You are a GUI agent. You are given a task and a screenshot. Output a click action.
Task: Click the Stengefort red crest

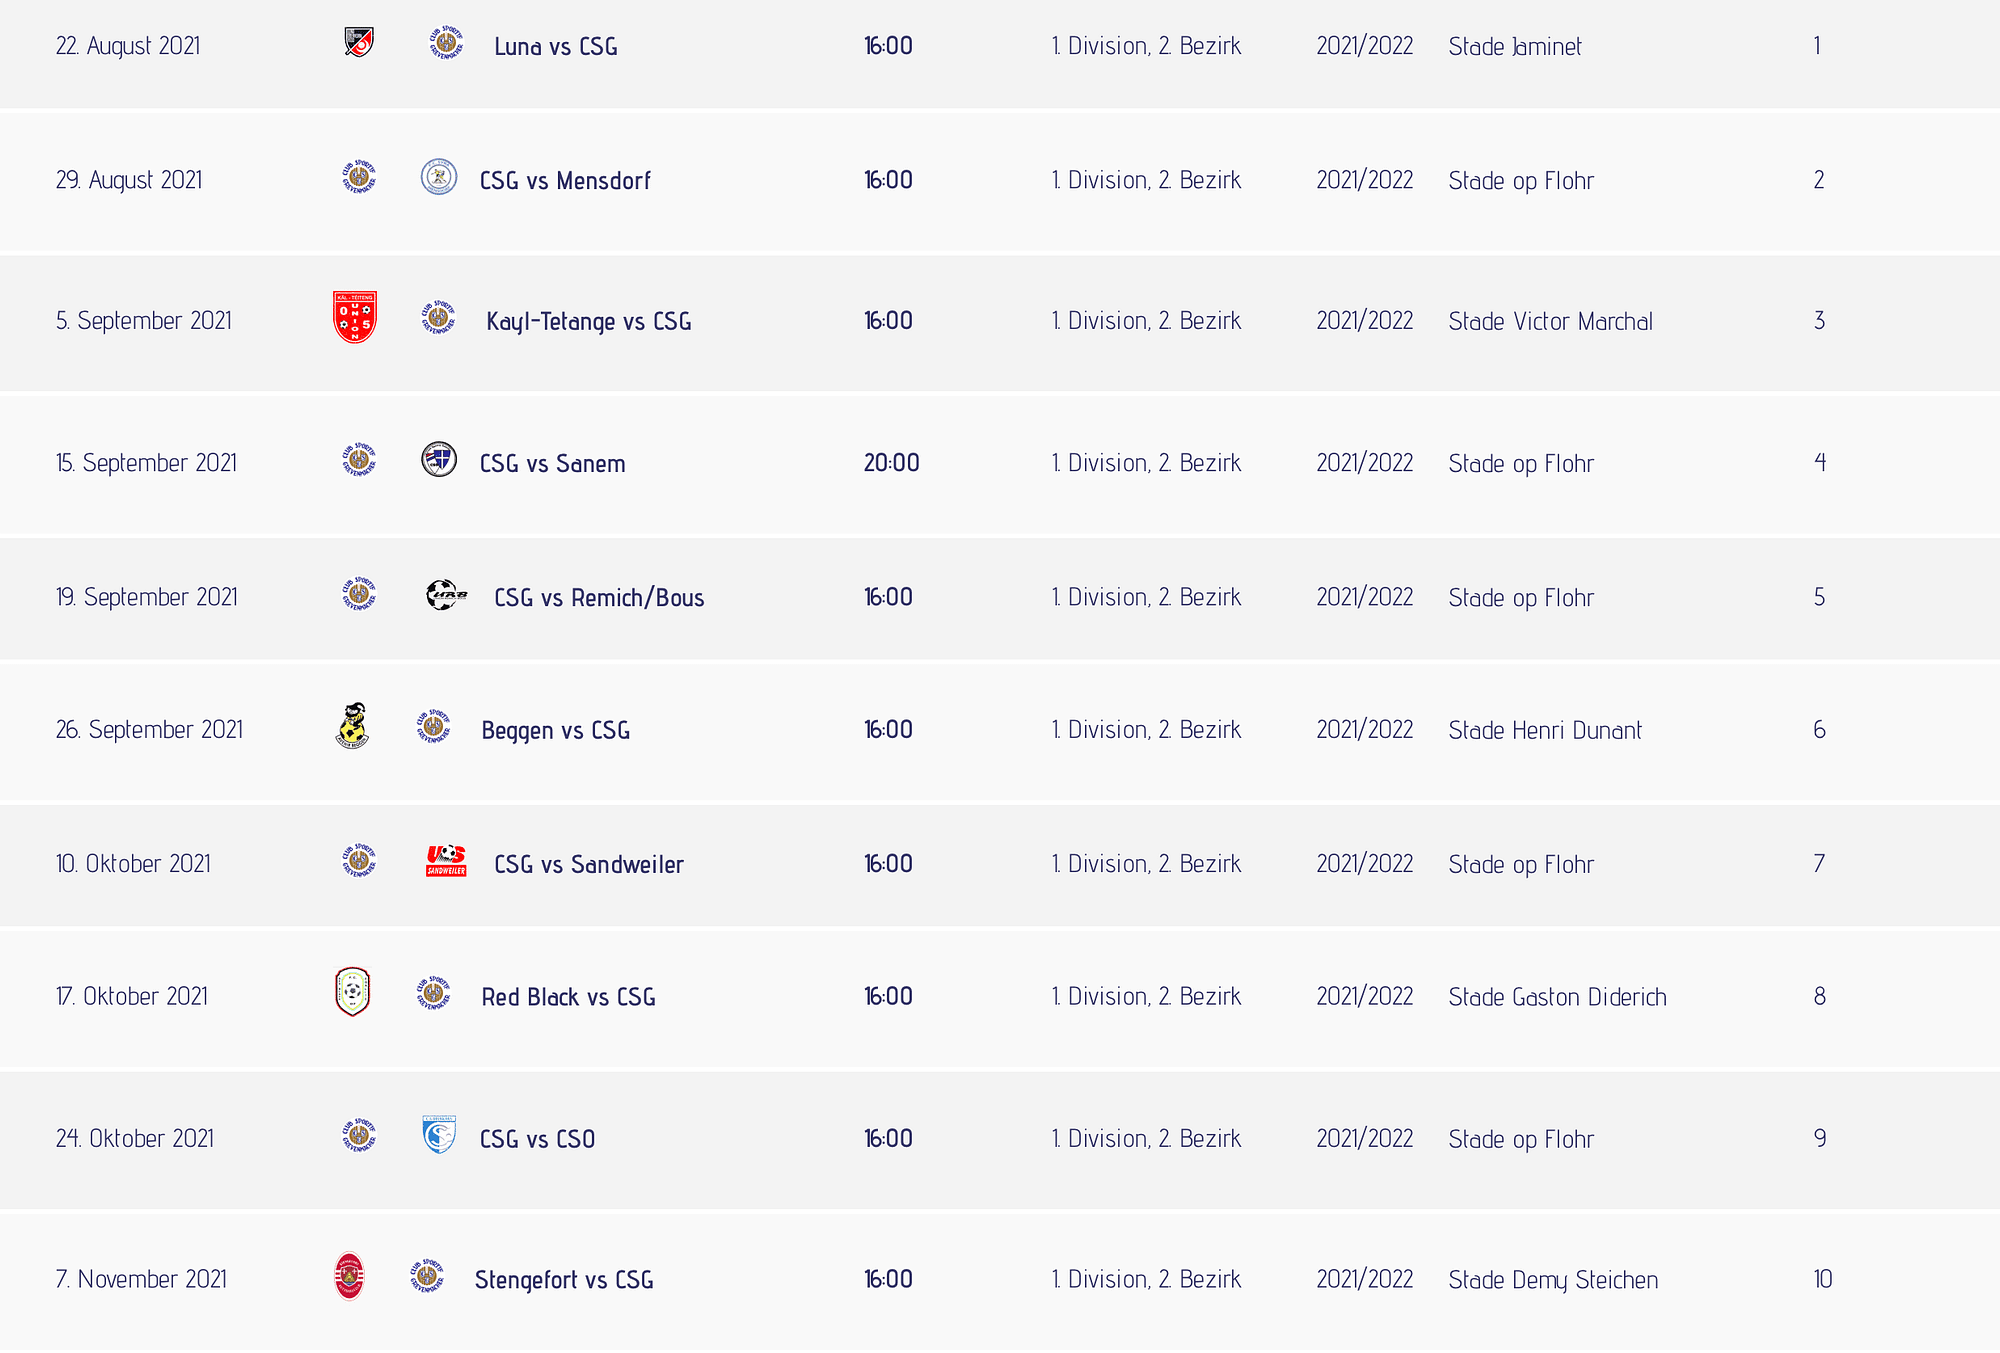point(349,1277)
